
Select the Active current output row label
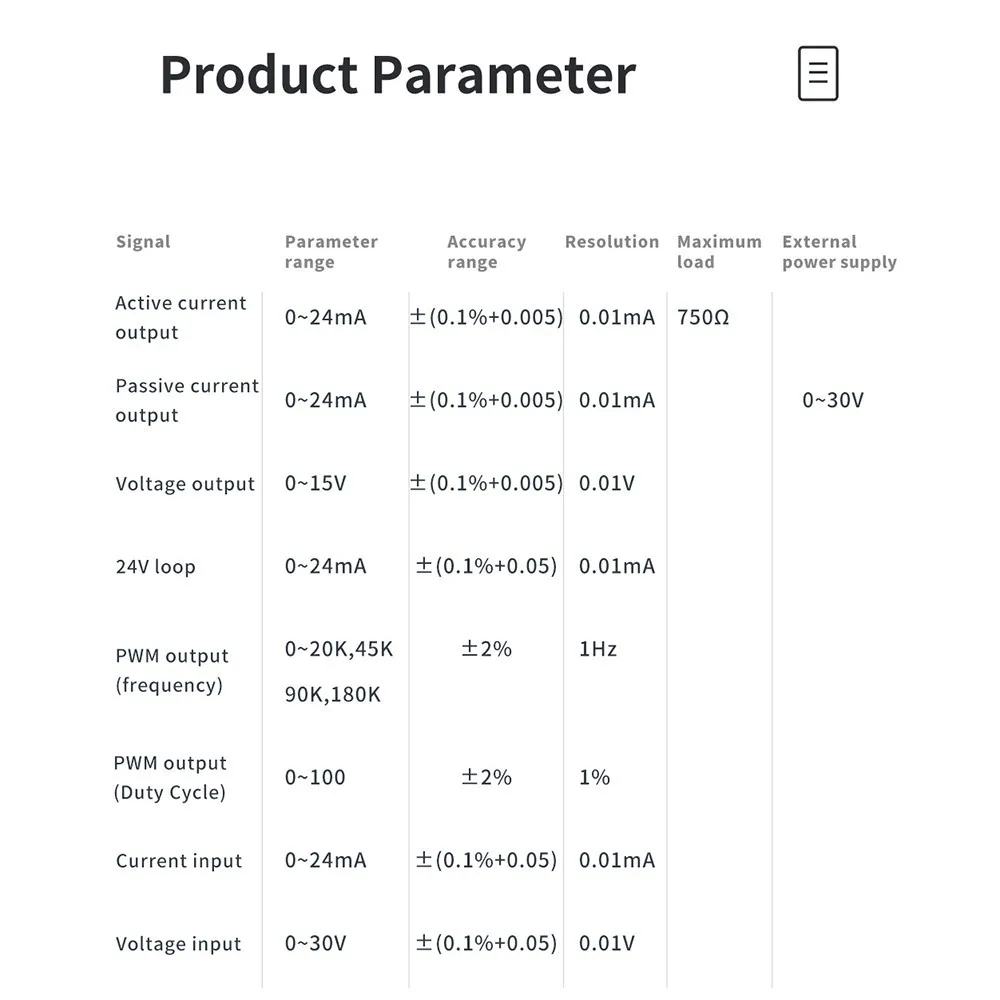pos(180,318)
